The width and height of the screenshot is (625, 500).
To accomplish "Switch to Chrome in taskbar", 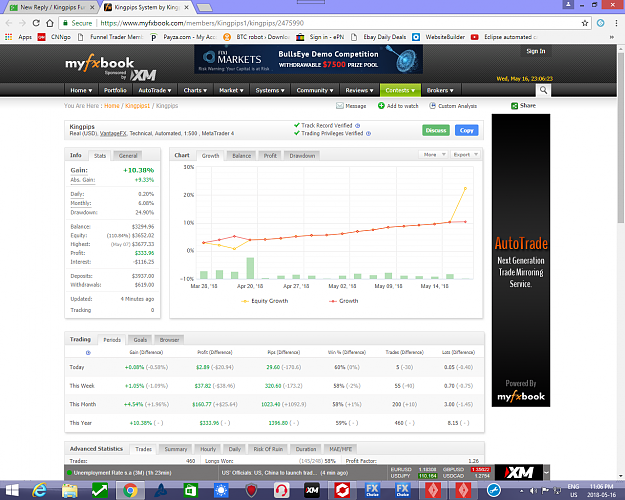I will [x=130, y=490].
